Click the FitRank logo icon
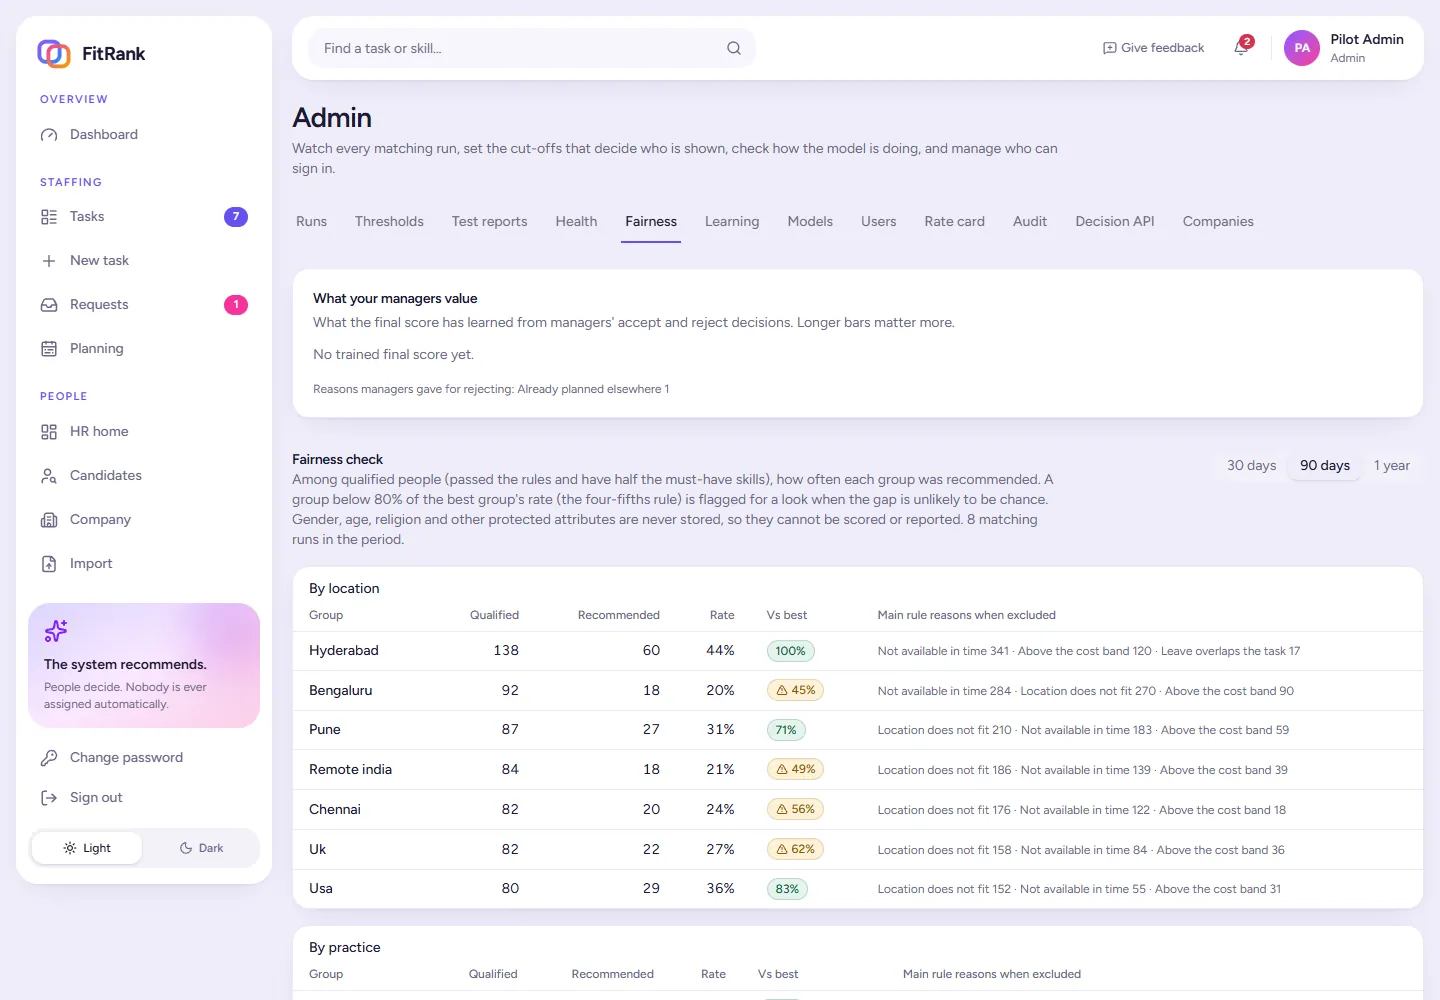The image size is (1440, 1000). (54, 53)
